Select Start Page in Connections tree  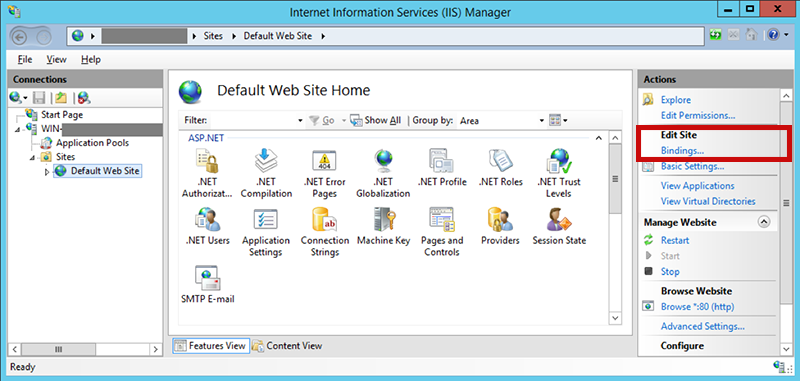(x=62, y=115)
